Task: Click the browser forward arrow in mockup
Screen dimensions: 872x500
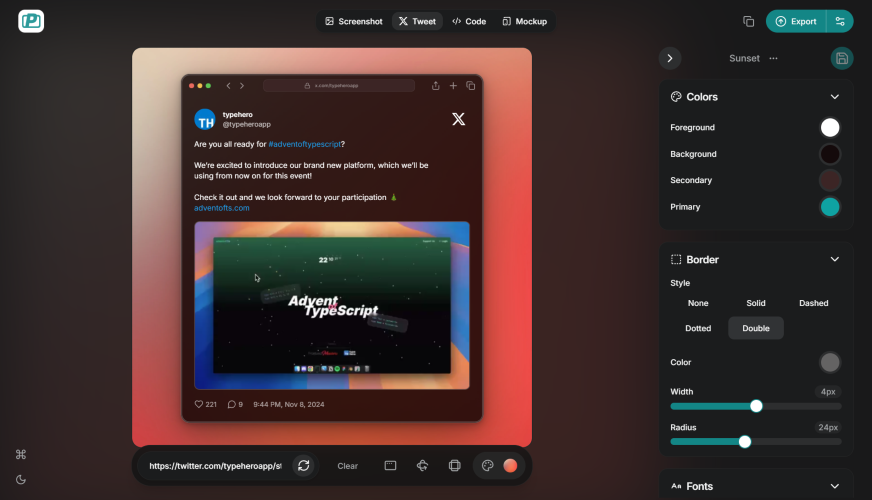Action: 242,86
